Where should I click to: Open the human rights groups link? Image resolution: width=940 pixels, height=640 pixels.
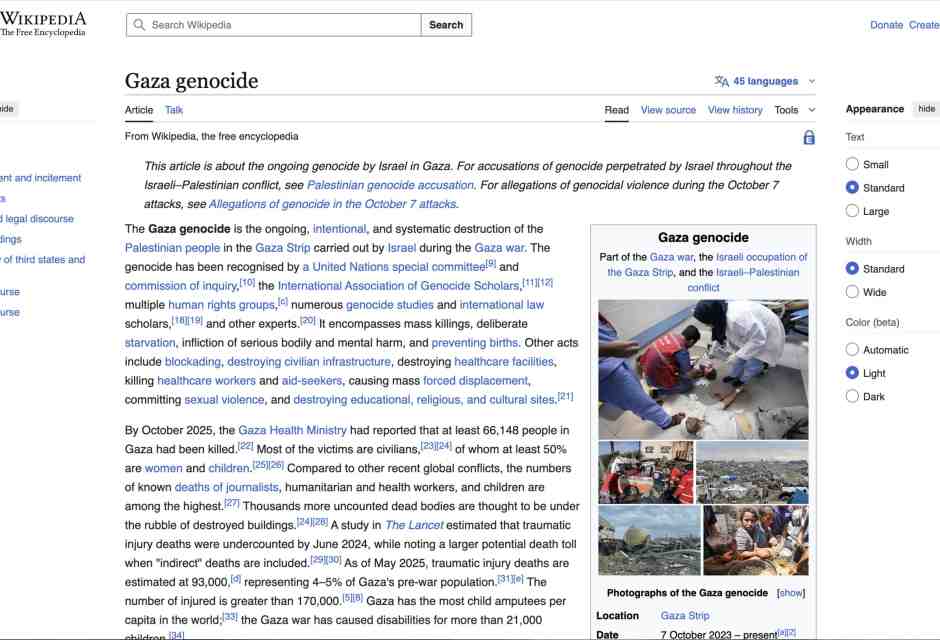point(221,305)
